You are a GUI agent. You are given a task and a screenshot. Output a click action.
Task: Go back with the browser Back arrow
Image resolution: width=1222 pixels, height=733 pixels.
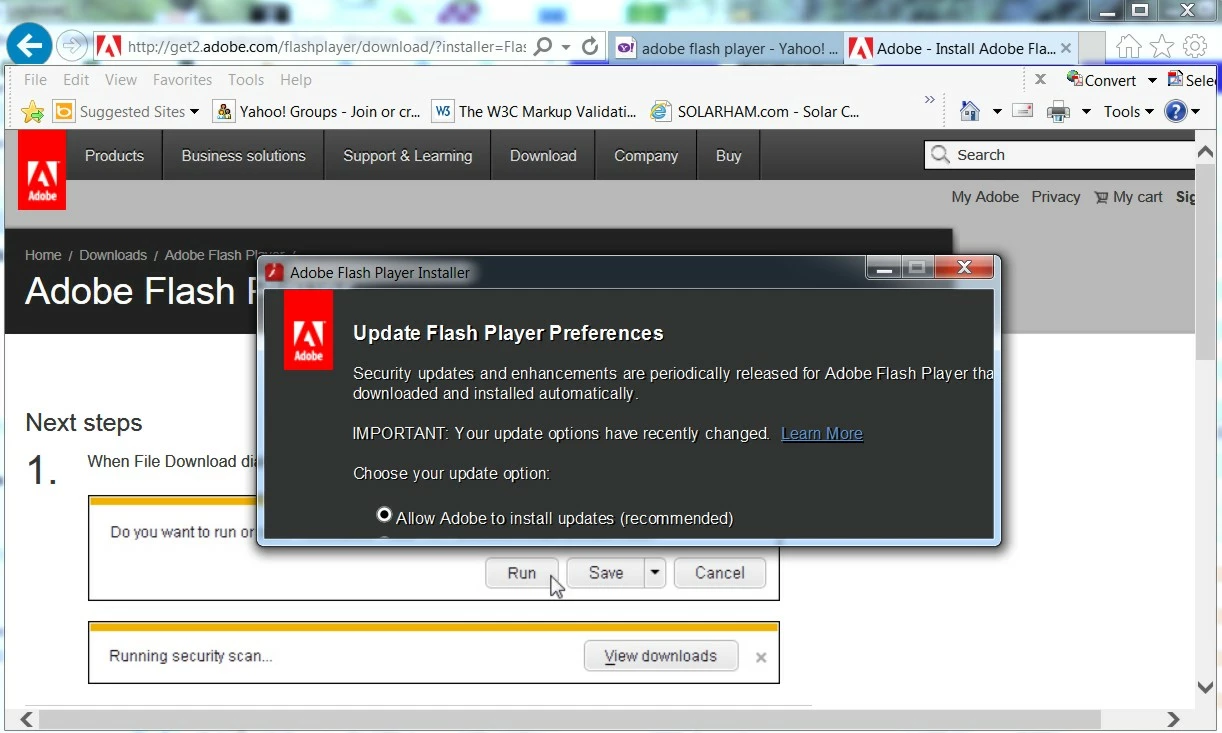tap(30, 44)
